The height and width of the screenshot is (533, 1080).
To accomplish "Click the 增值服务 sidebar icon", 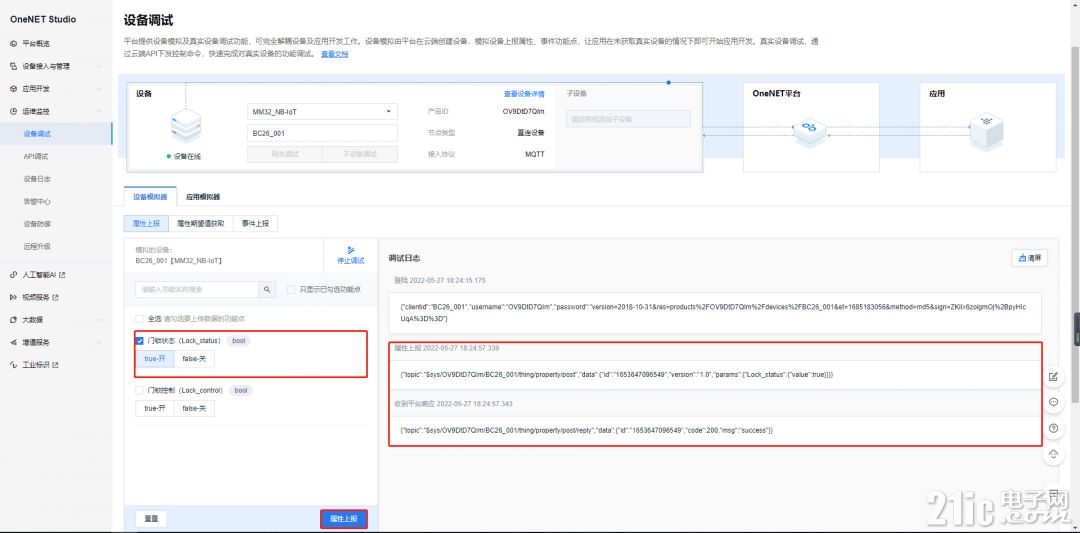I will pyautogui.click(x=14, y=342).
